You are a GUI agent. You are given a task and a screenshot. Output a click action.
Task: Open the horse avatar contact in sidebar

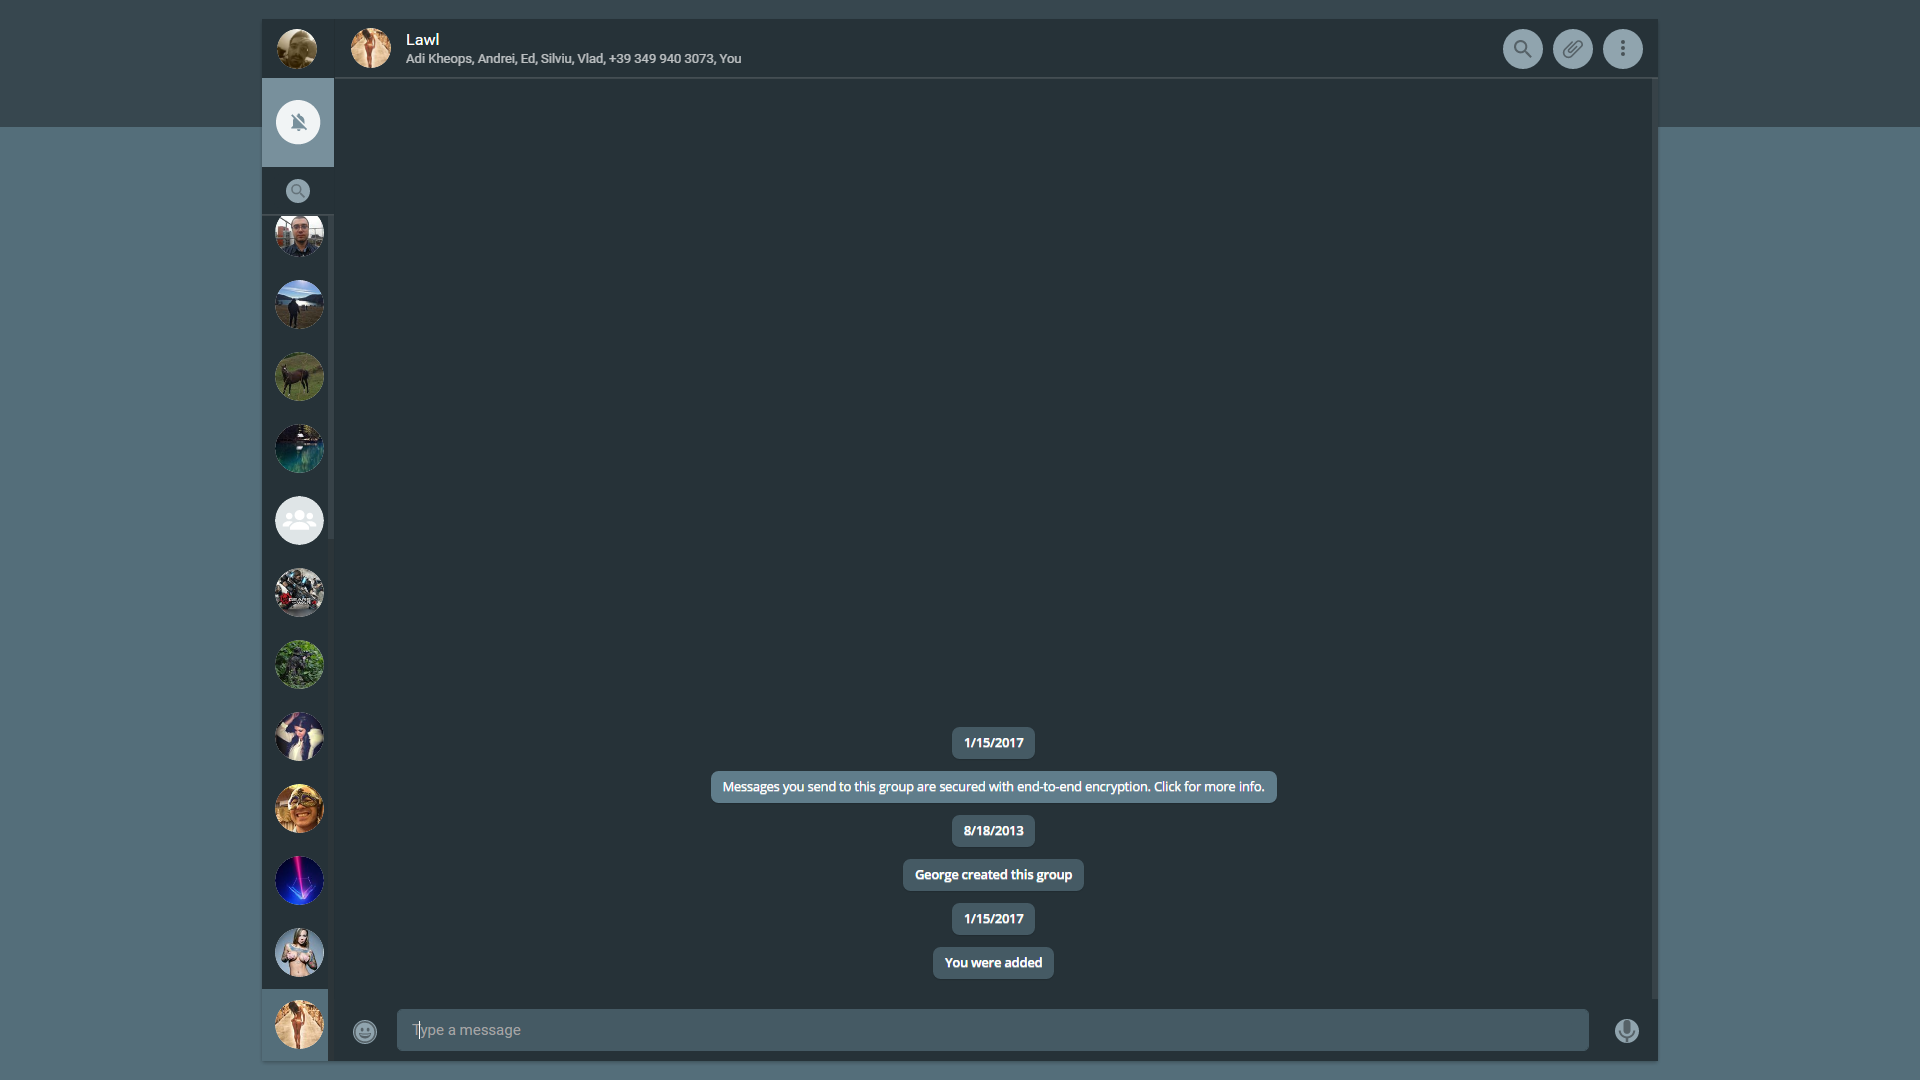298,376
